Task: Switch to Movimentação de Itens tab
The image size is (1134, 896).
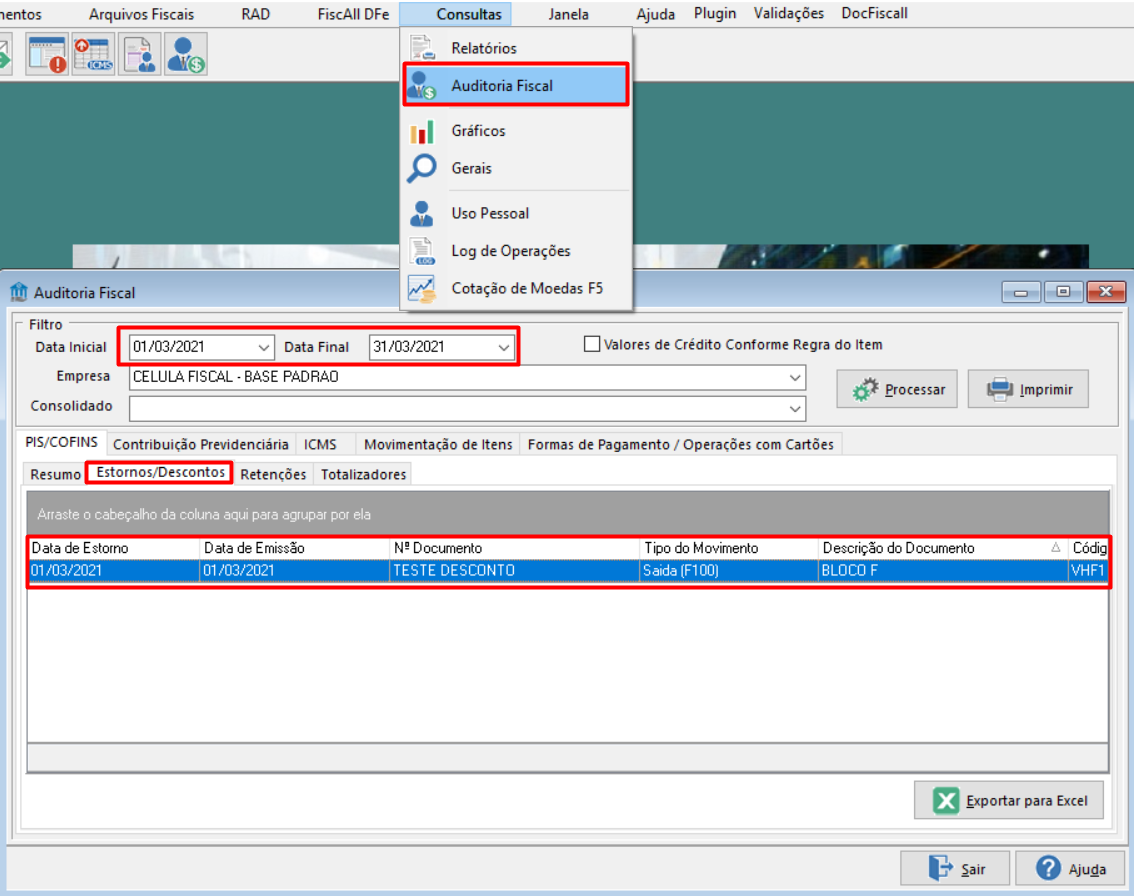Action: click(438, 444)
